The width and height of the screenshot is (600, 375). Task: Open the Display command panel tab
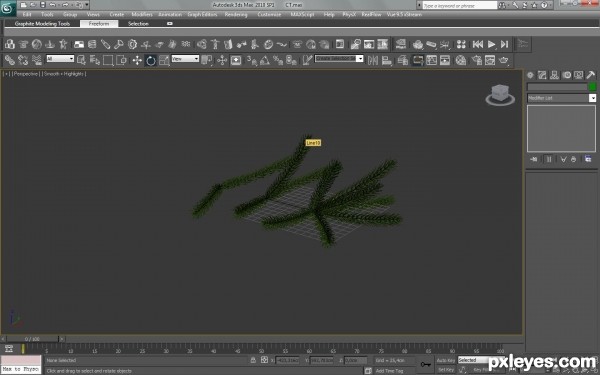(x=579, y=75)
